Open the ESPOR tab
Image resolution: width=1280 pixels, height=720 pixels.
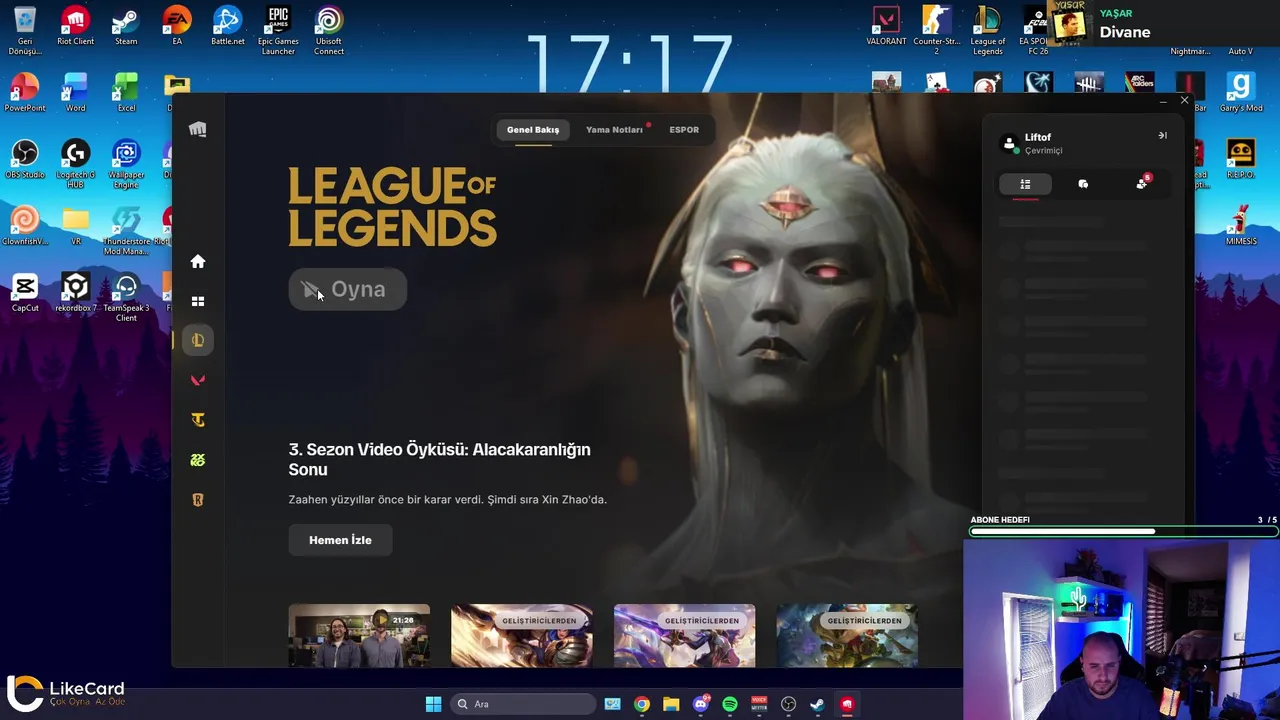pyautogui.click(x=684, y=130)
